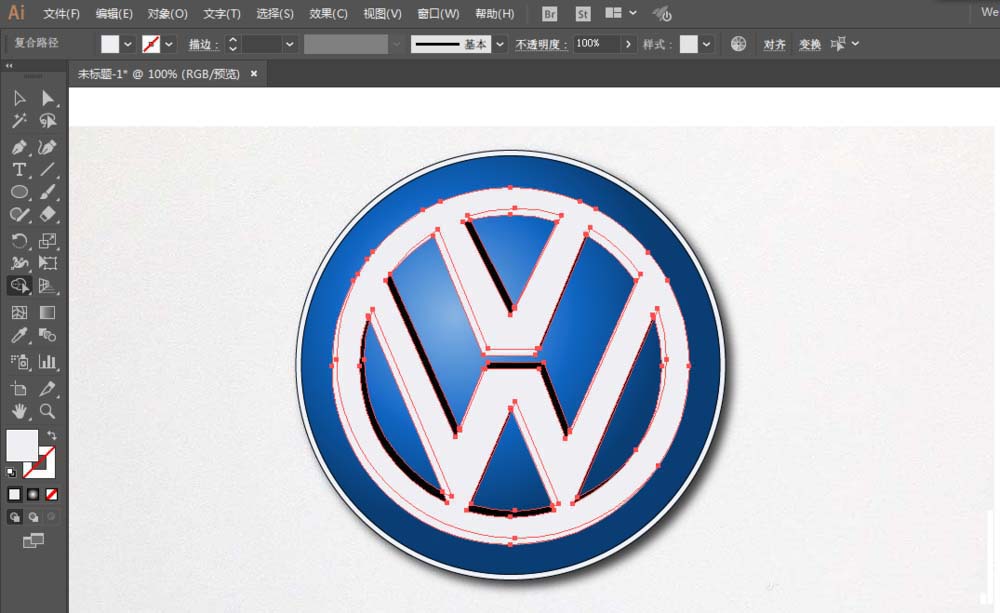Open Adobe Bridge via Br icon
This screenshot has width=1000, height=613.
550,14
